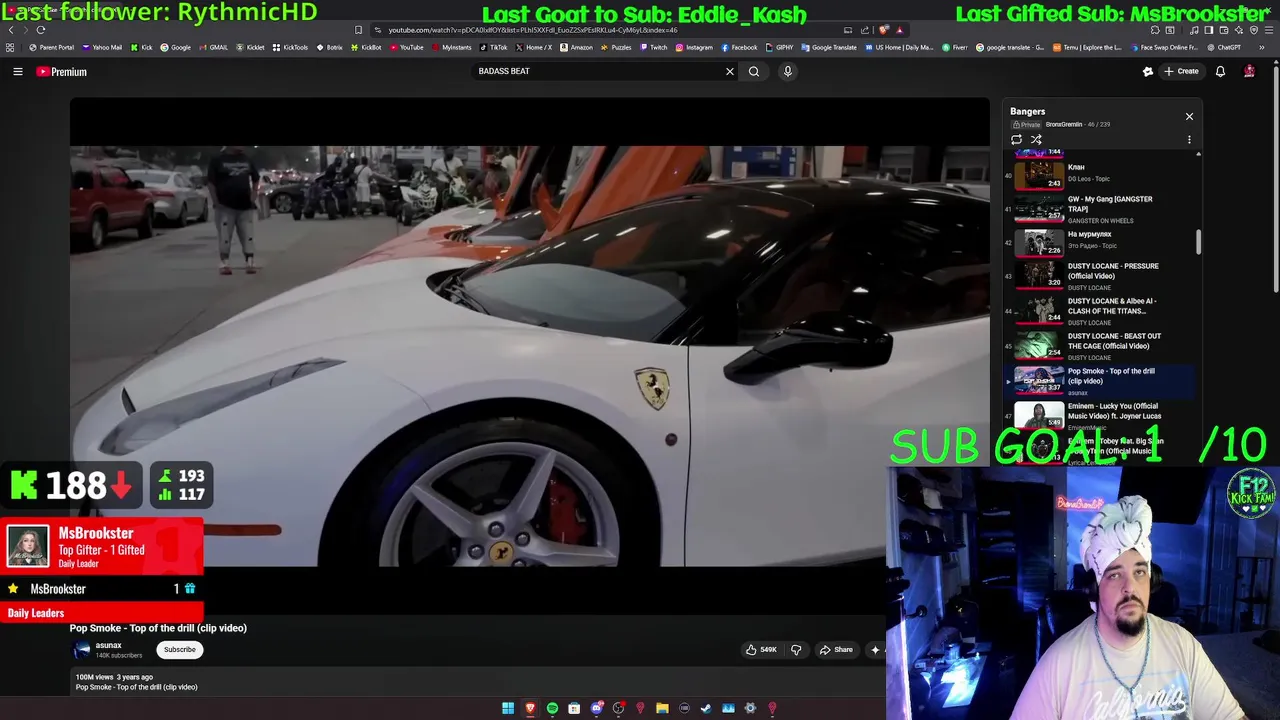Open the account avatar menu

(1249, 71)
